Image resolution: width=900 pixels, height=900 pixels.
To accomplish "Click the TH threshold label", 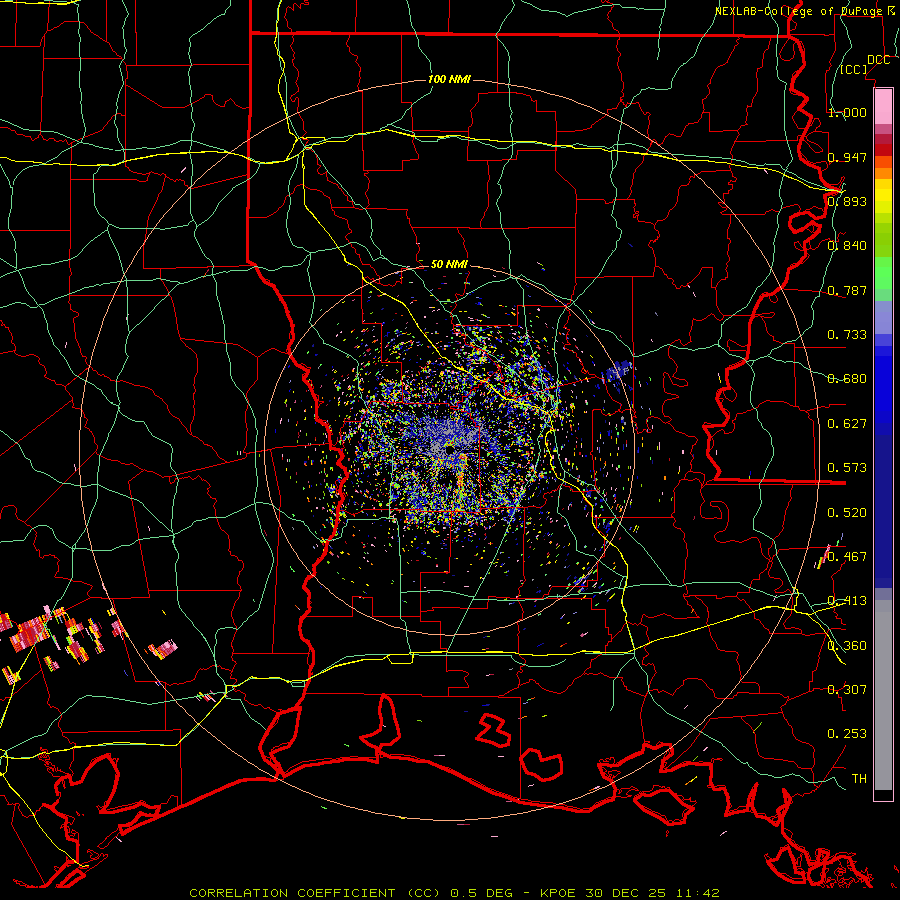I will (859, 779).
